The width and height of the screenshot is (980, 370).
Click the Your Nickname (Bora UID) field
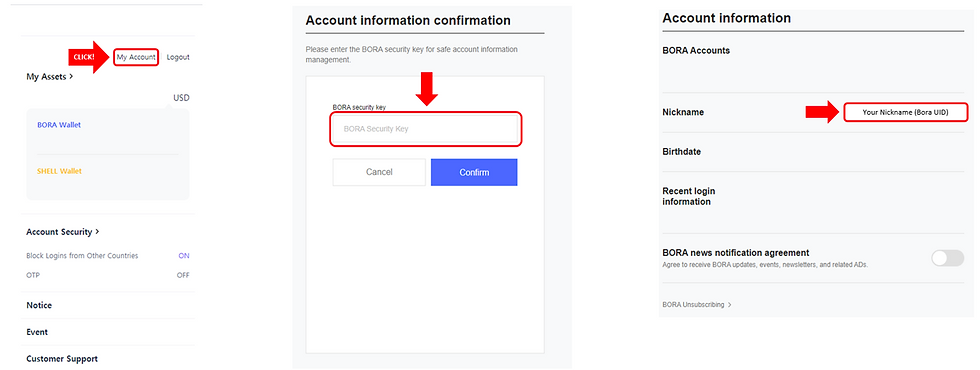pyautogui.click(x=906, y=112)
